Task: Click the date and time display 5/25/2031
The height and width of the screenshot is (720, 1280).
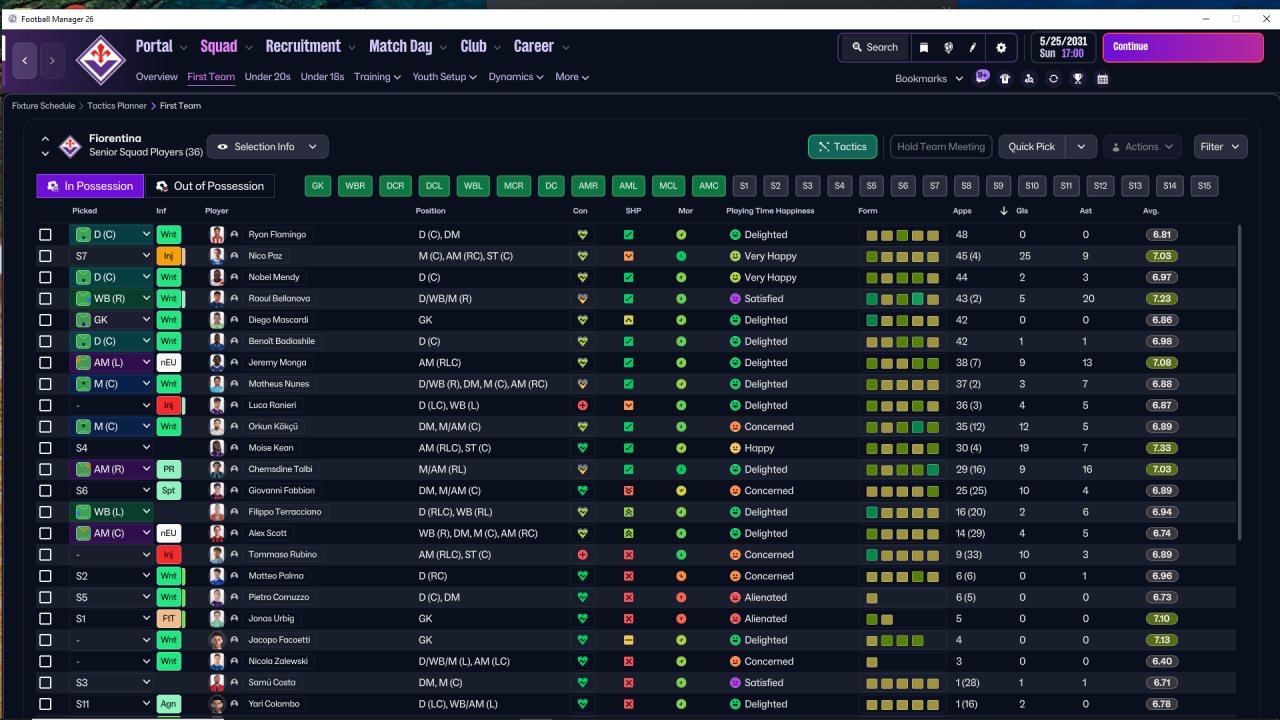Action: coord(1064,47)
